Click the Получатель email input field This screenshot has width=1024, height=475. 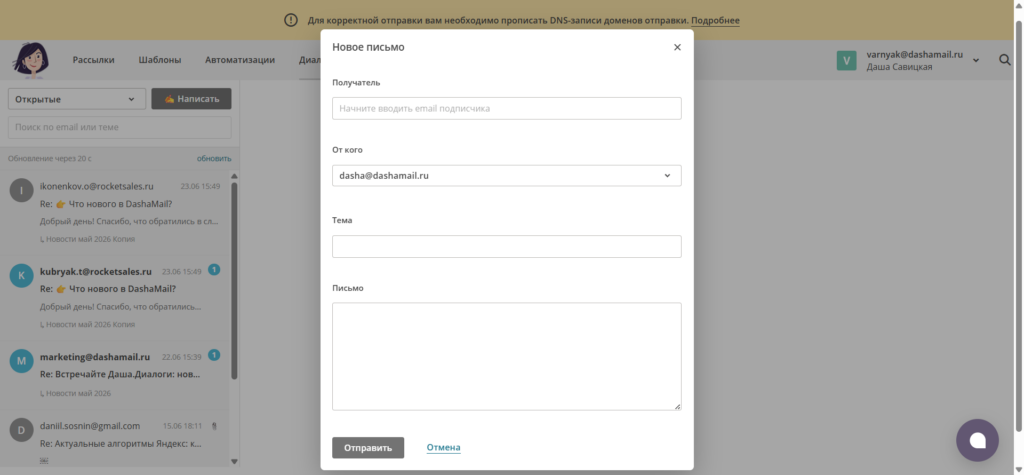507,108
